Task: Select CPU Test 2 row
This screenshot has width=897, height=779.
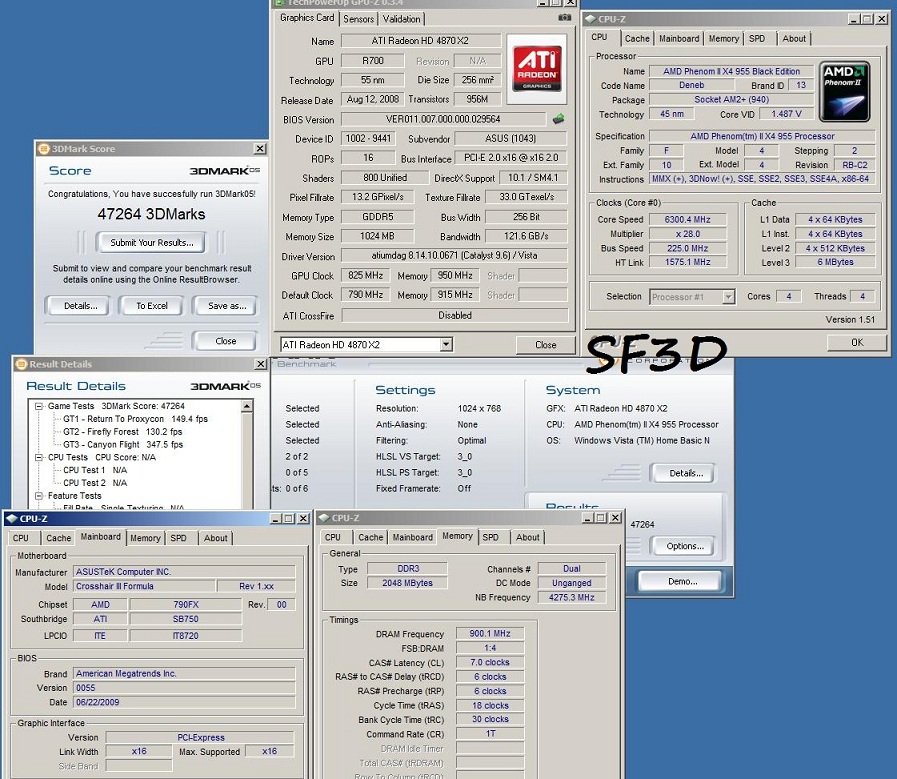Action: pos(95,483)
